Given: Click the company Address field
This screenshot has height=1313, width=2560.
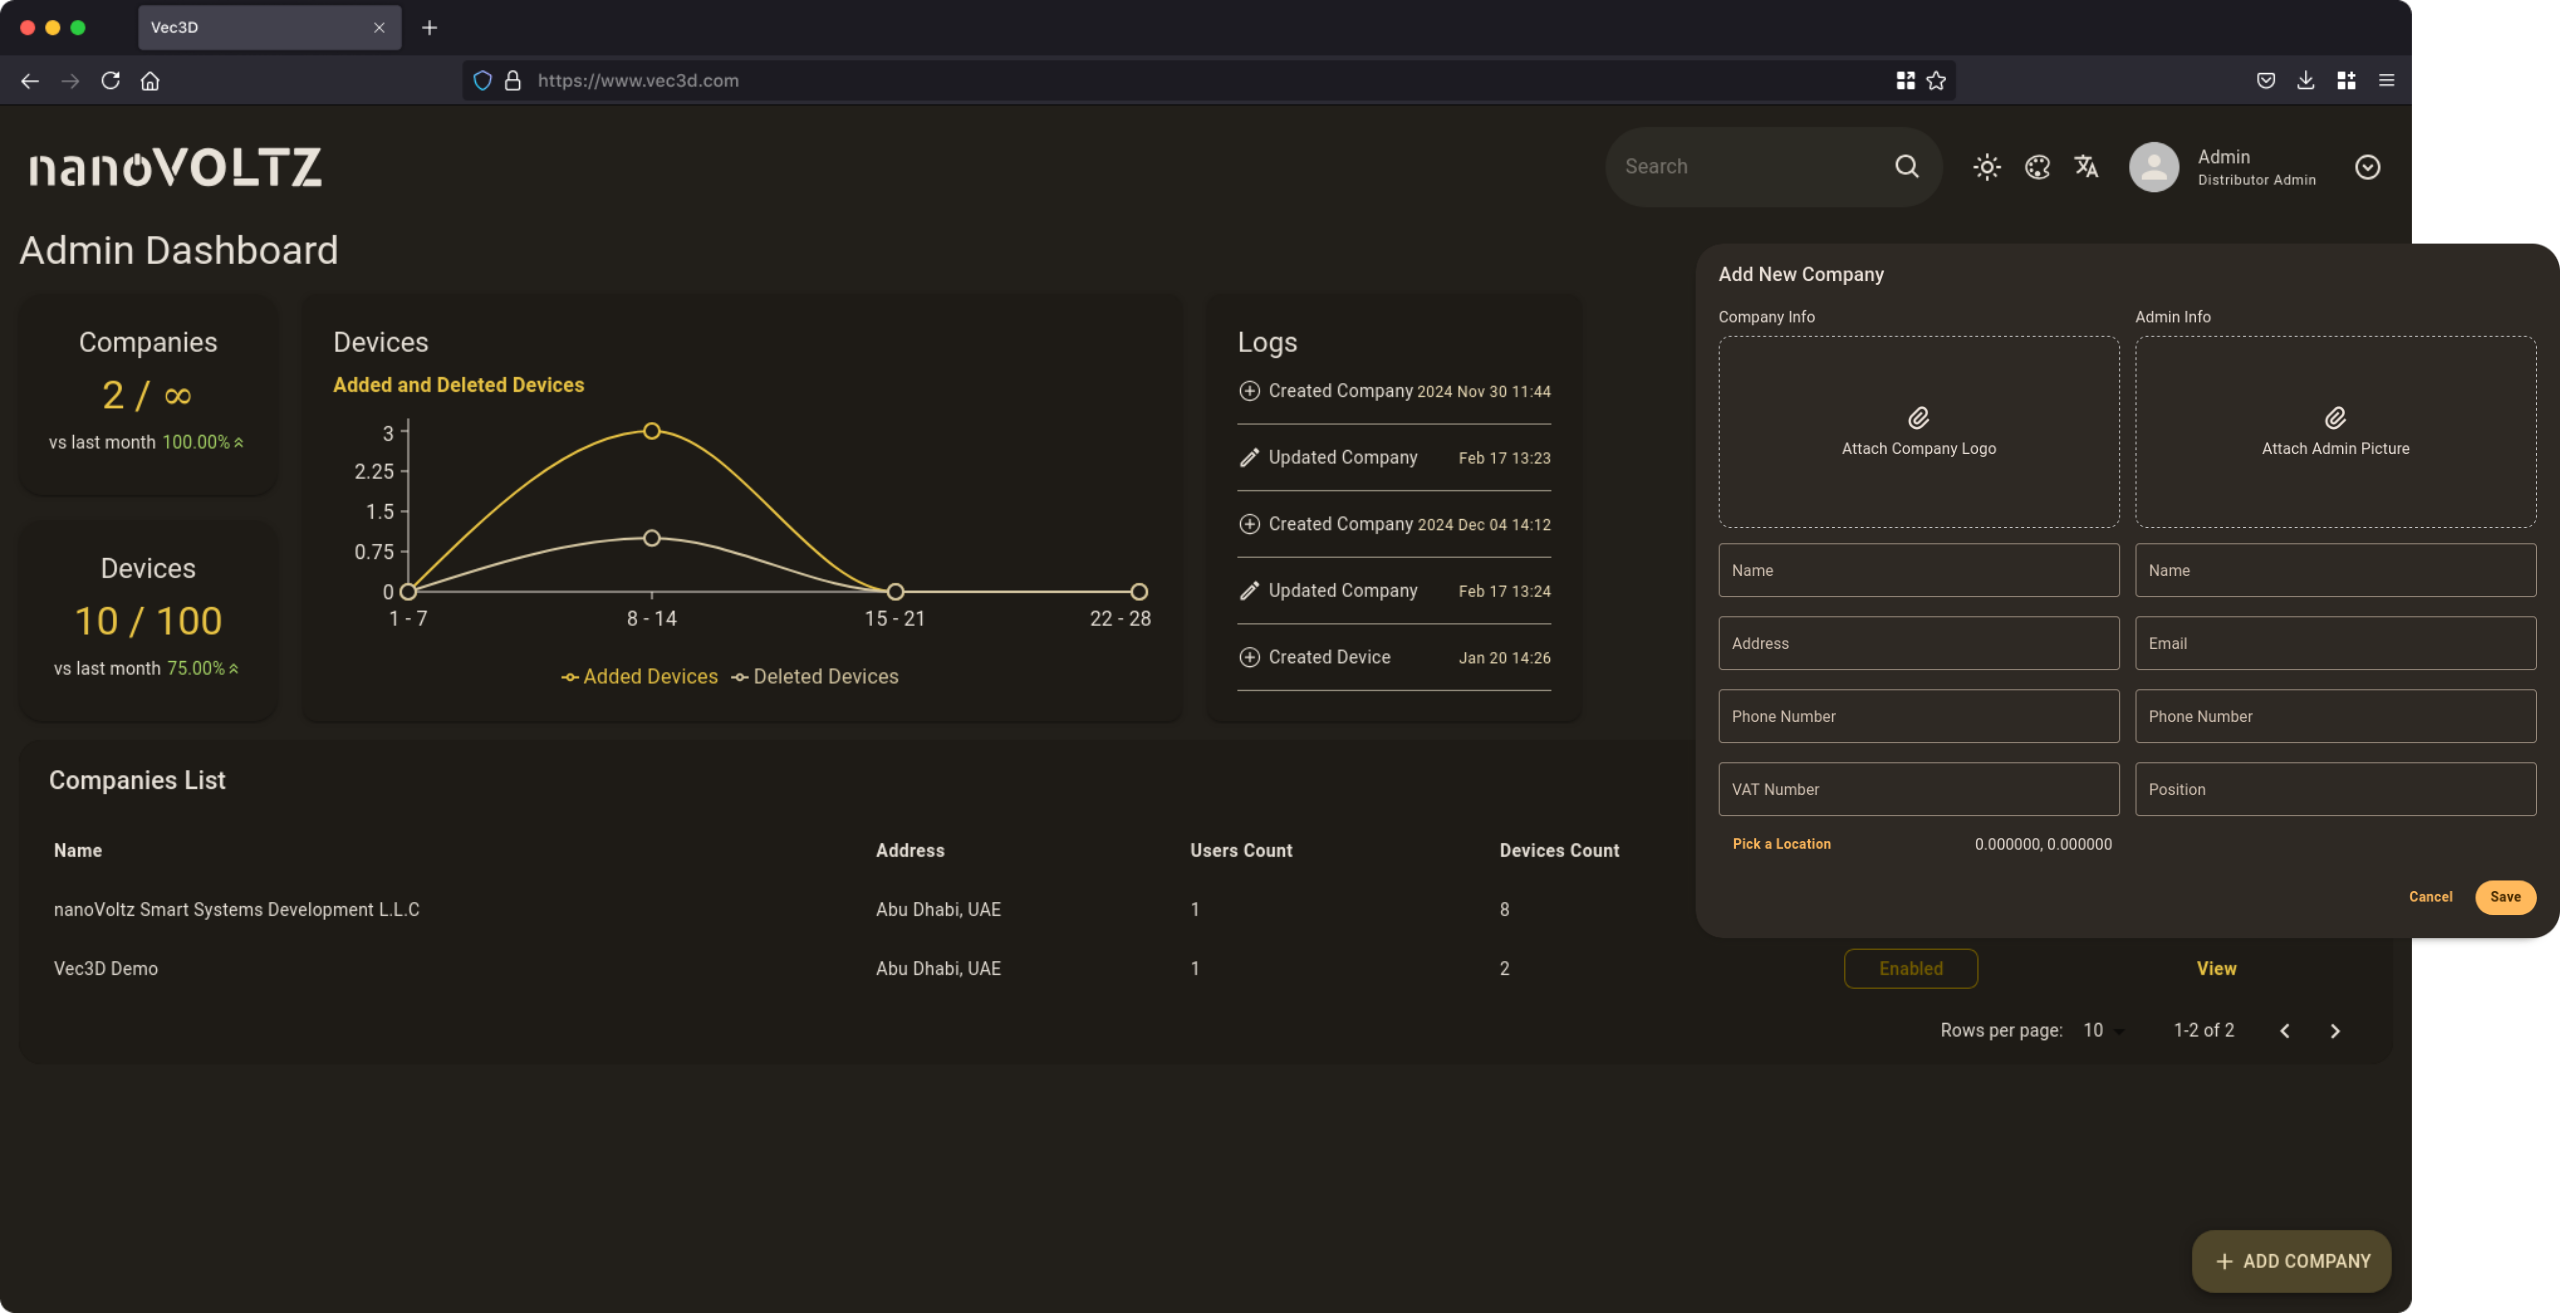Looking at the screenshot, I should pos(1918,643).
